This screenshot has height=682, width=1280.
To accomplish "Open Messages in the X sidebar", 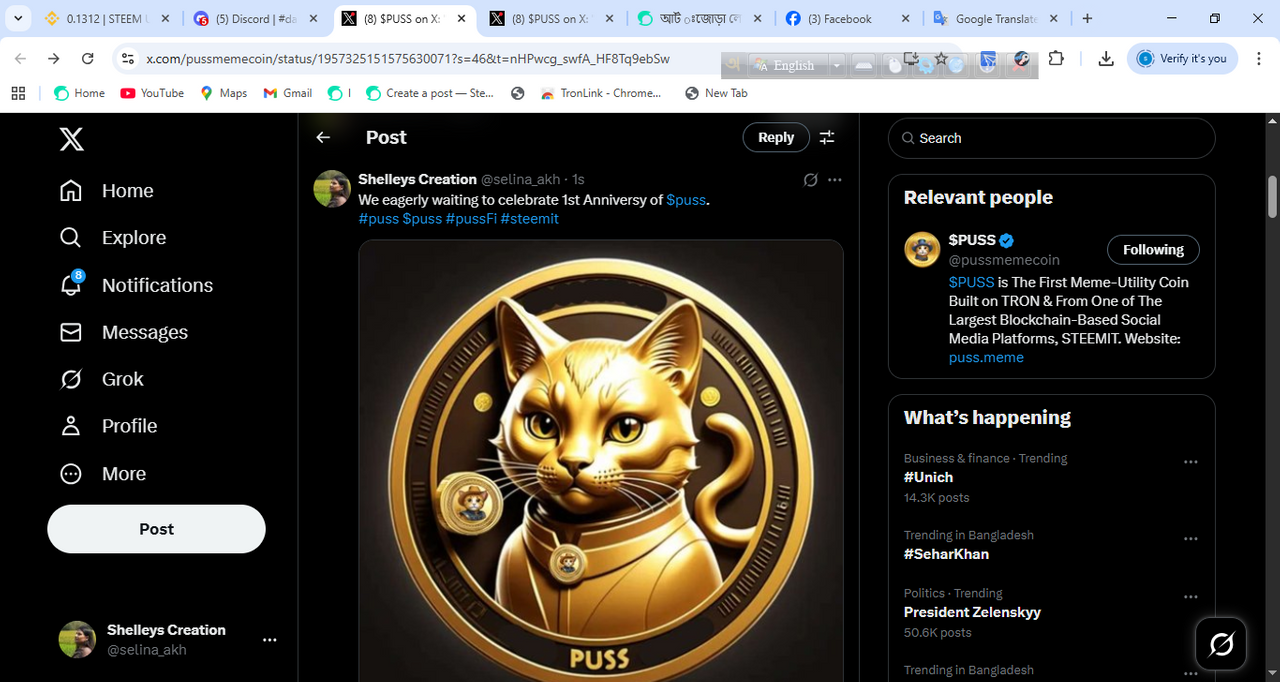I will coord(123,332).
